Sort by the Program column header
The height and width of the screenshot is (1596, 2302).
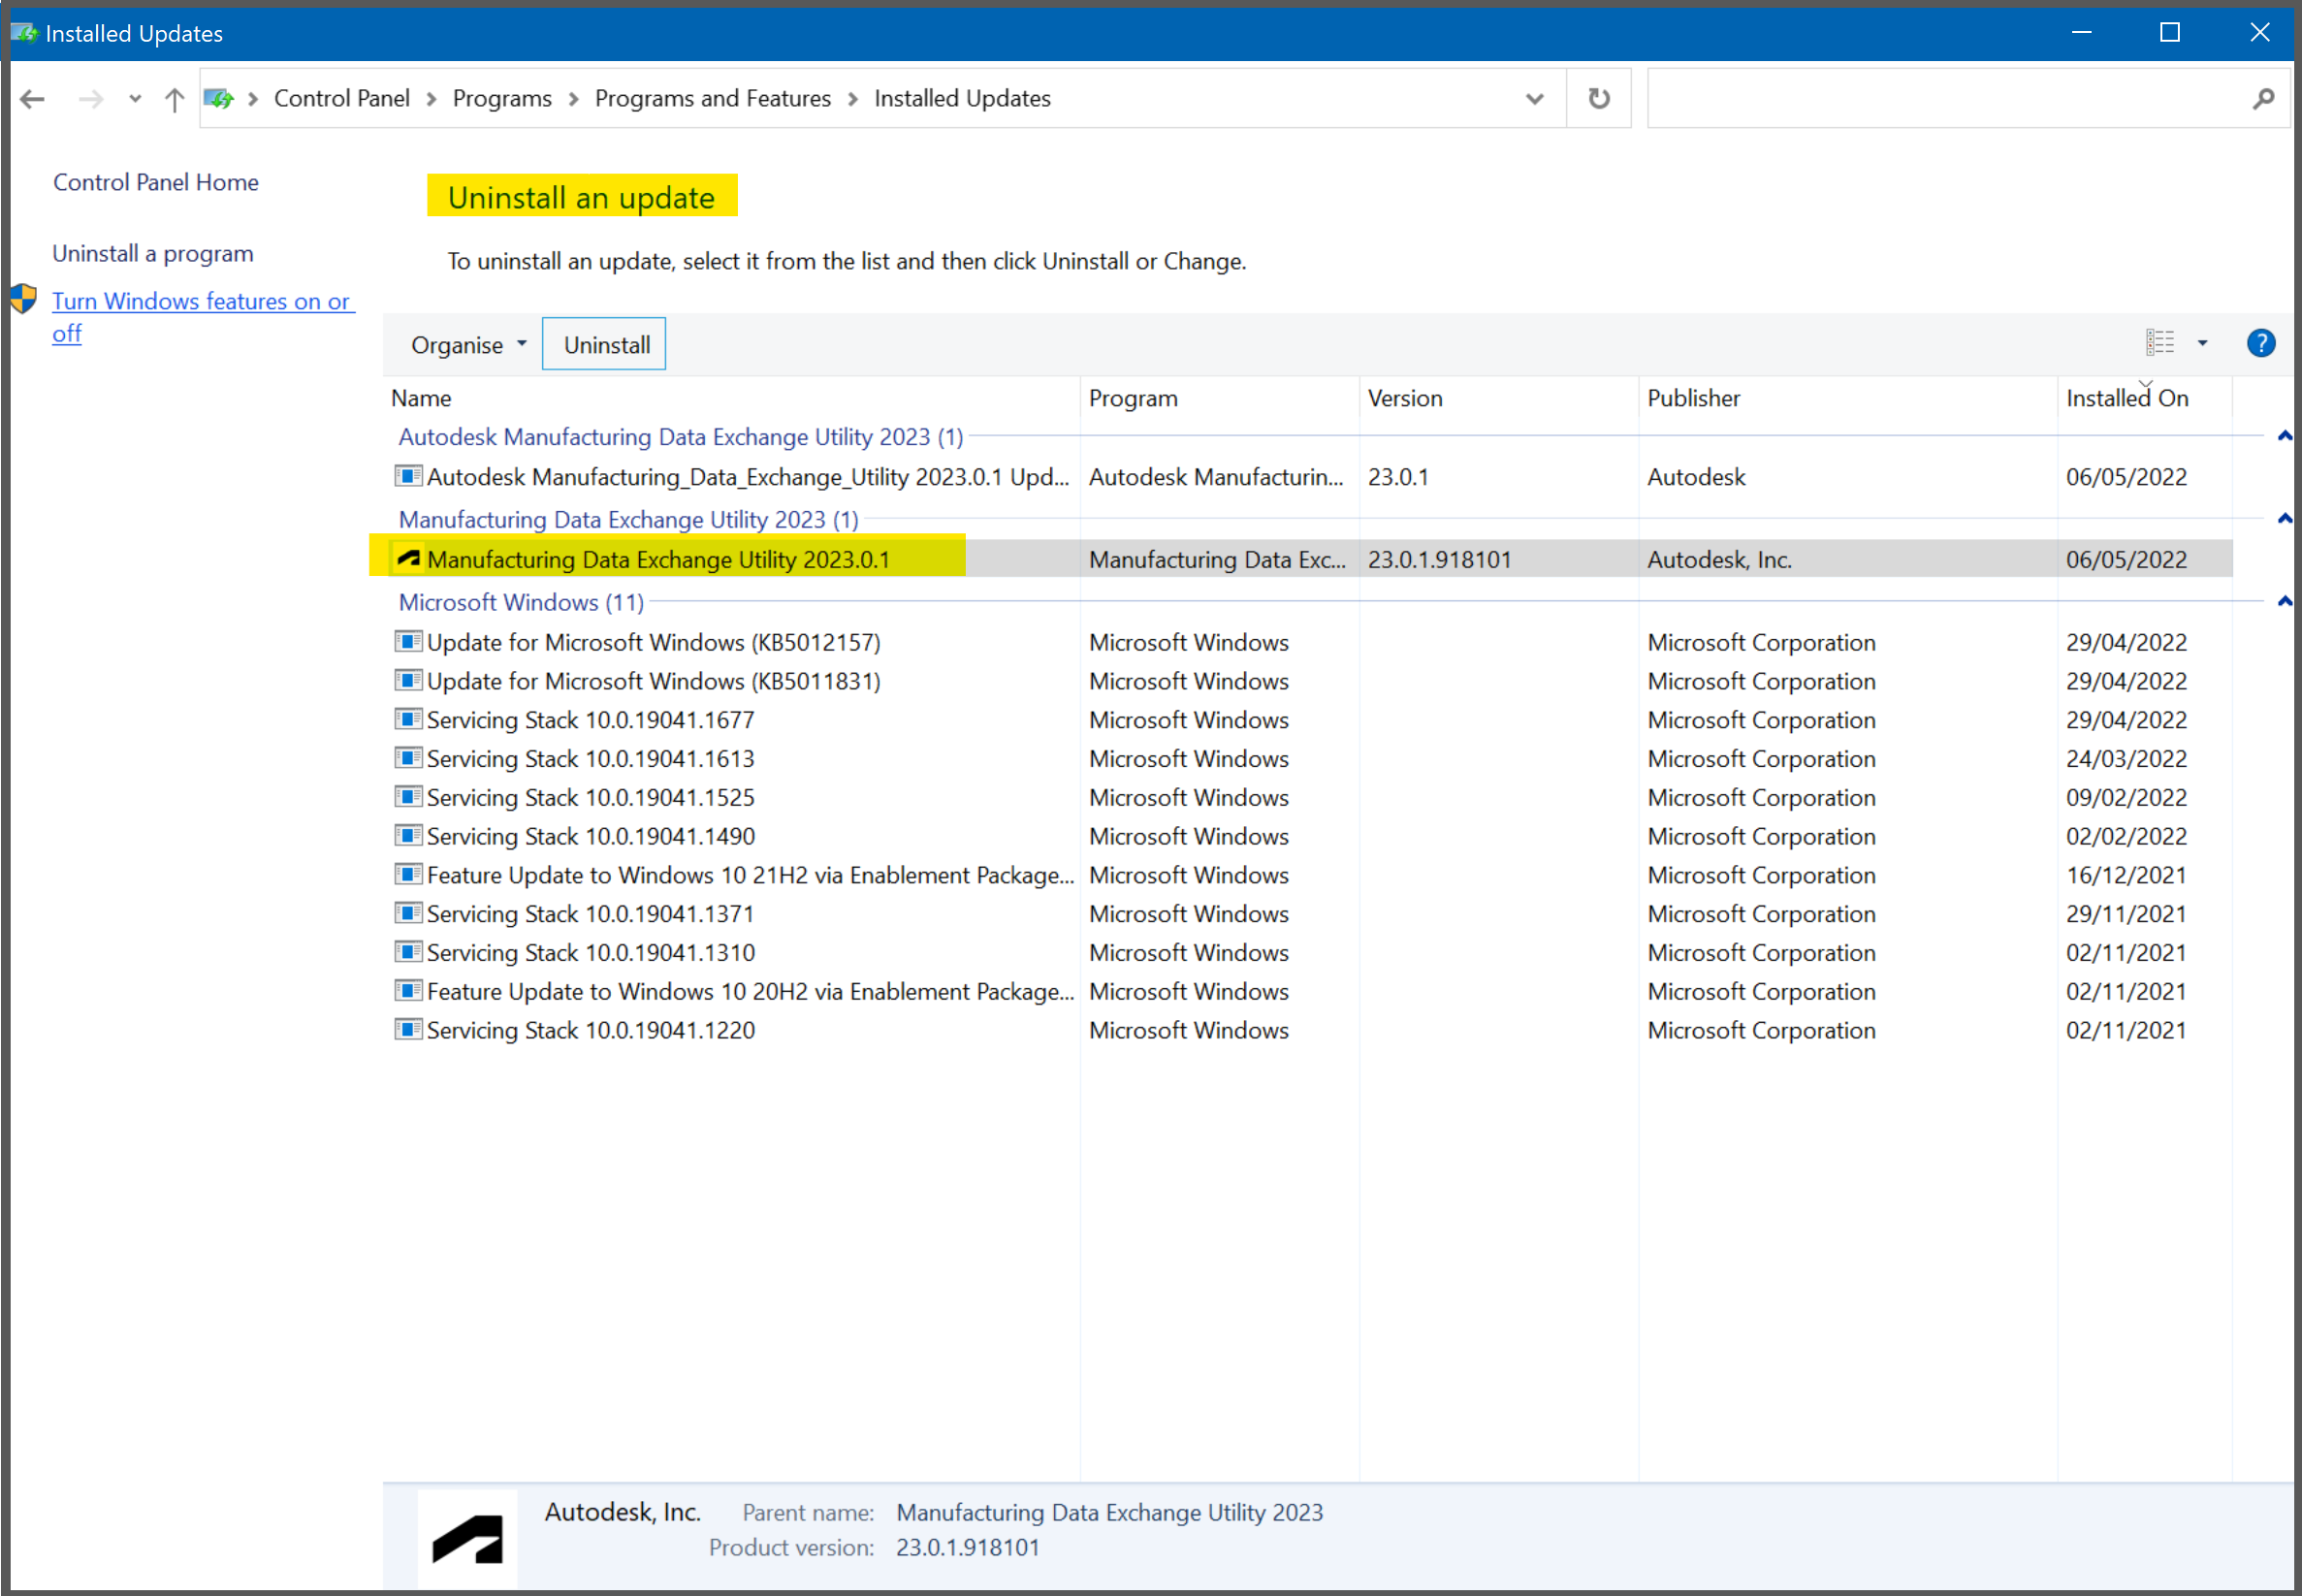pyautogui.click(x=1220, y=398)
